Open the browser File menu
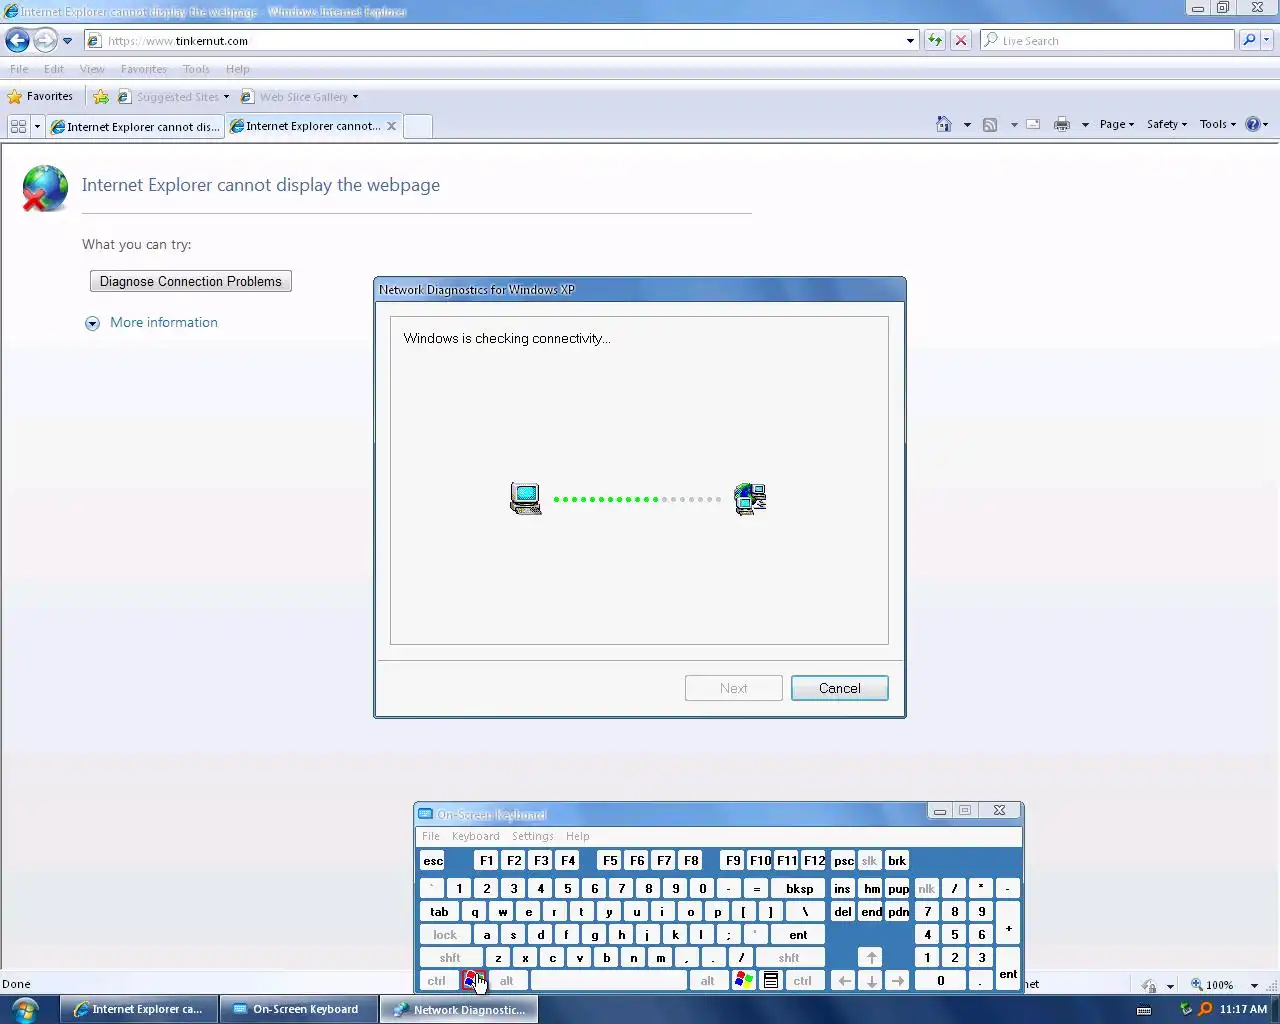This screenshot has height=1024, width=1280. pos(19,69)
